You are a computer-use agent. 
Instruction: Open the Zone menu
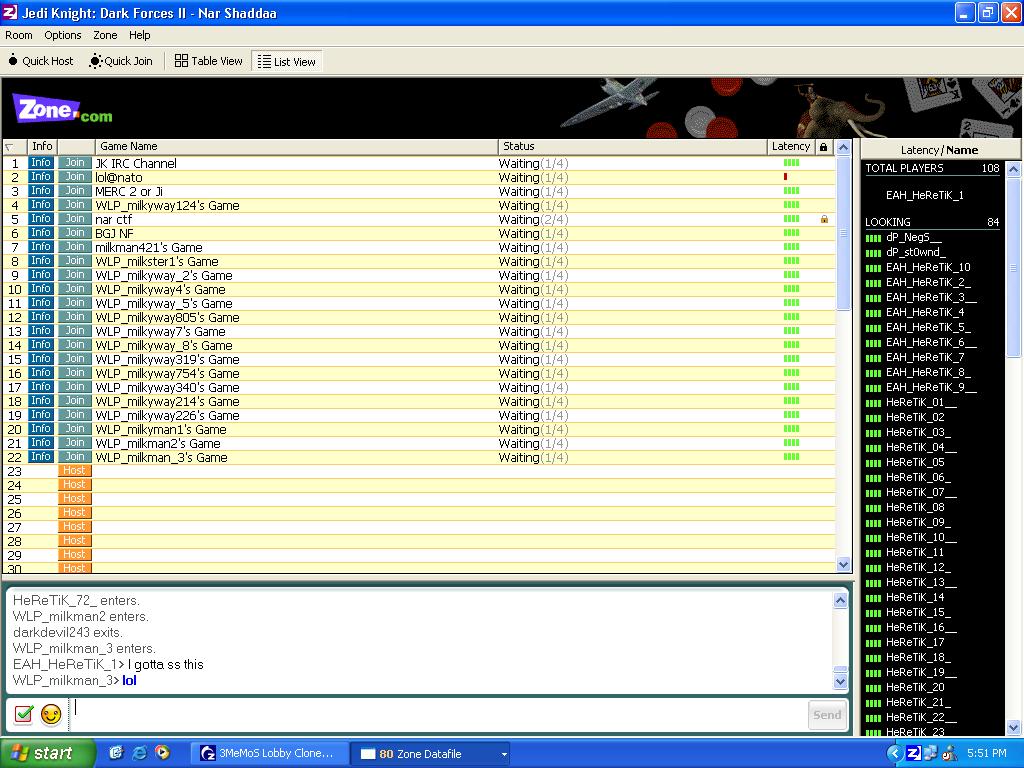coord(105,35)
